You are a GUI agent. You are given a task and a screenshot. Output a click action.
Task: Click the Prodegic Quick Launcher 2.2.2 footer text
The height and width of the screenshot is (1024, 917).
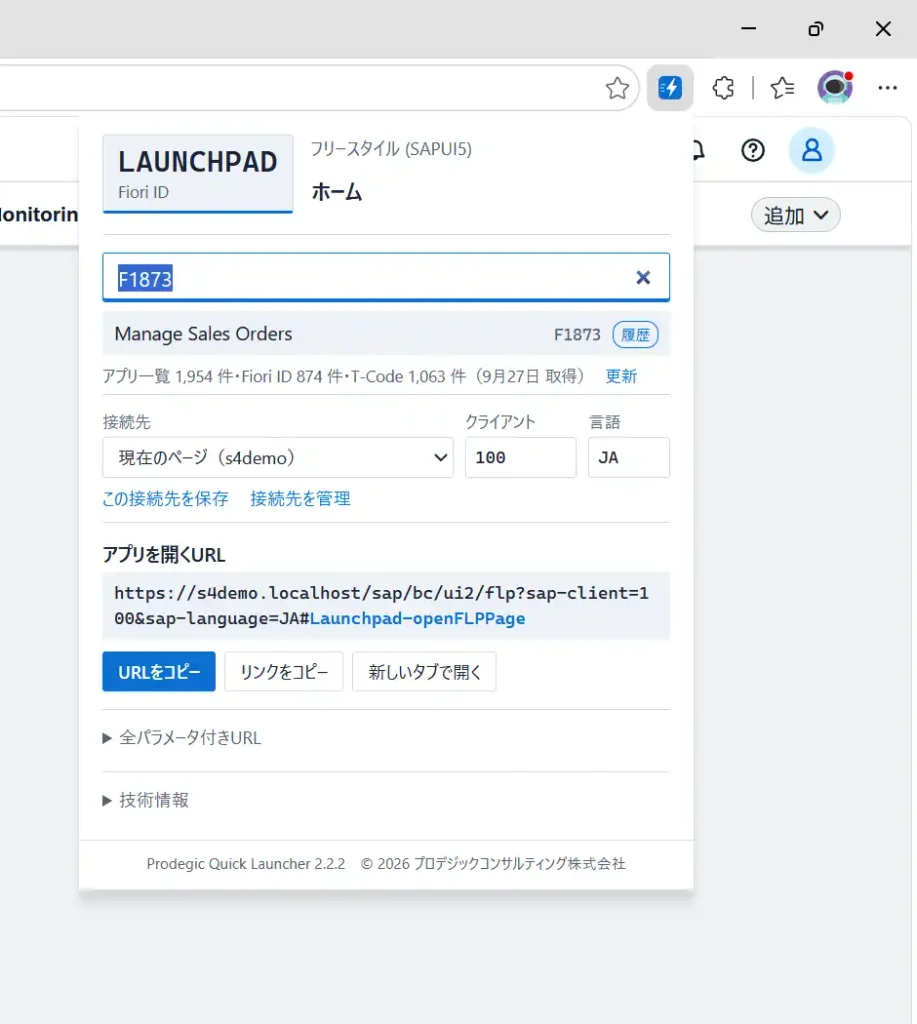tap(246, 863)
